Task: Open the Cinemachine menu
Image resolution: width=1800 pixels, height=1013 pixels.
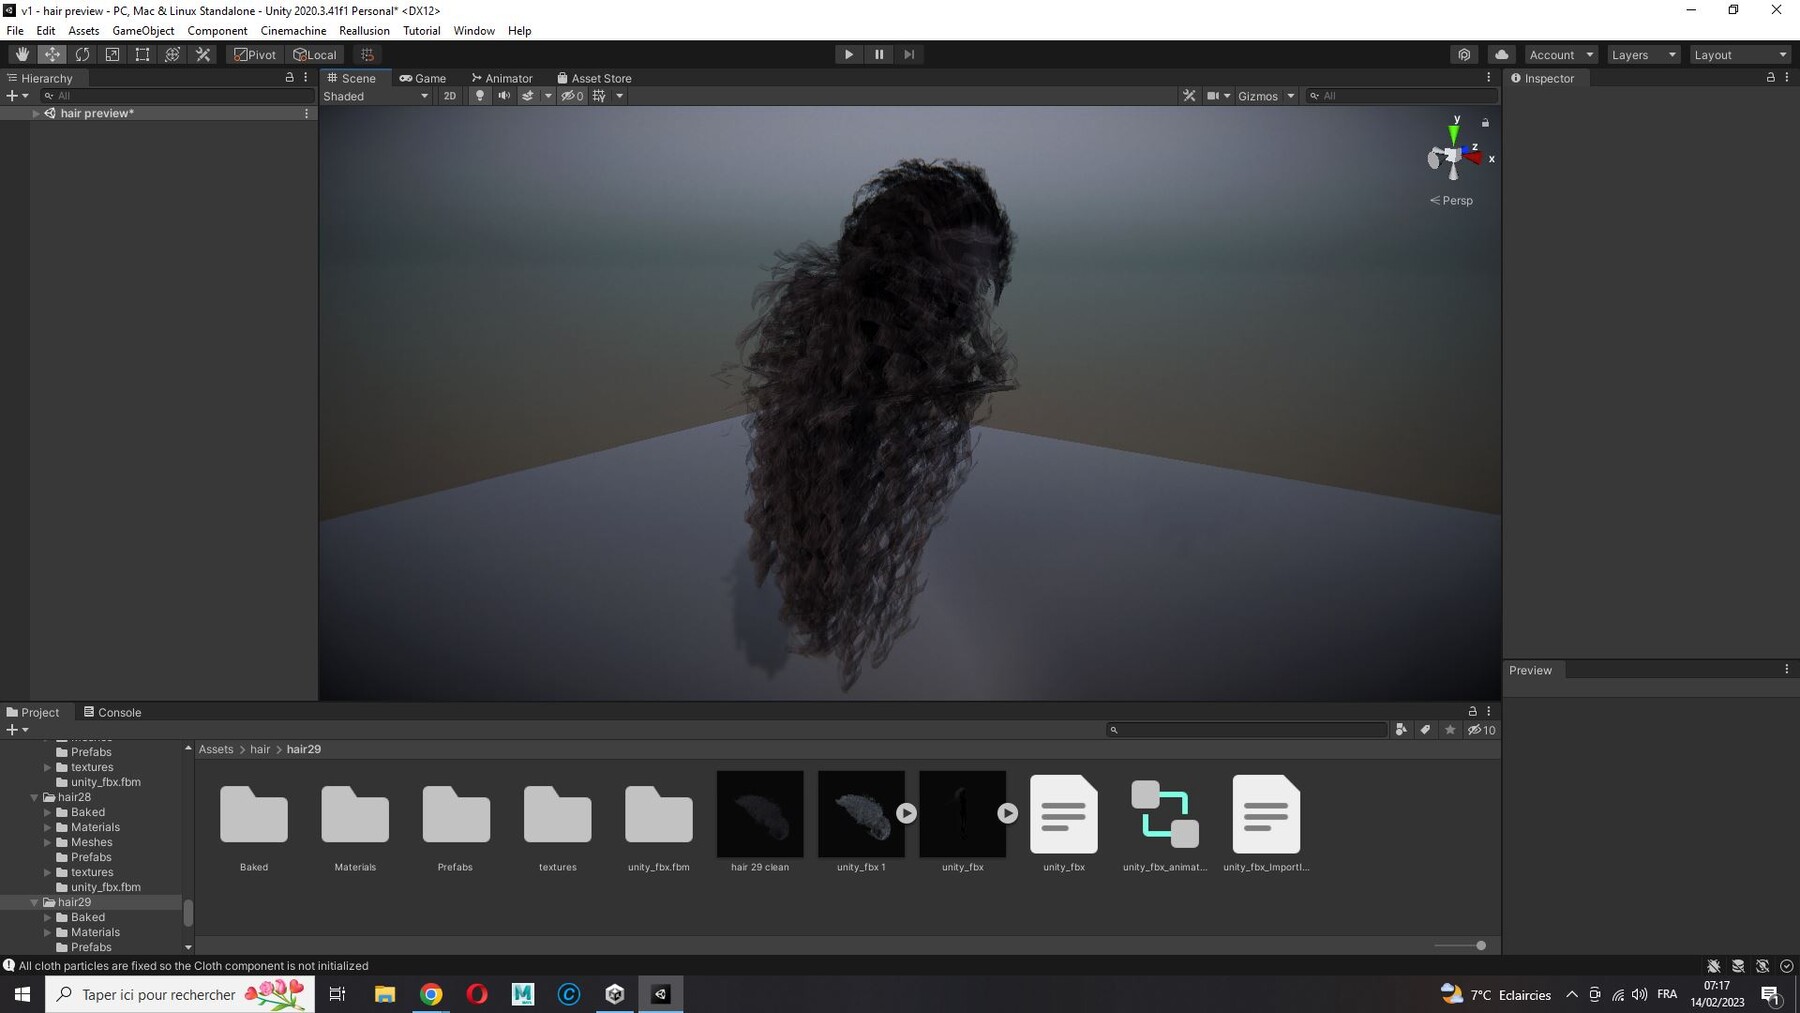Action: click(293, 31)
